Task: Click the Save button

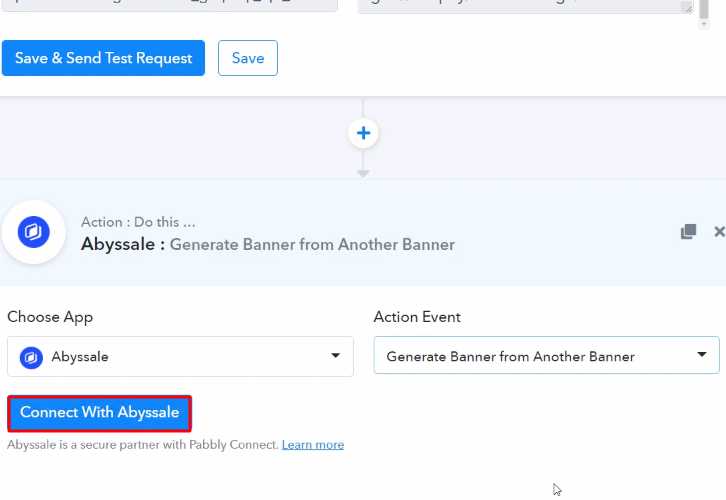Action: pyautogui.click(x=248, y=58)
